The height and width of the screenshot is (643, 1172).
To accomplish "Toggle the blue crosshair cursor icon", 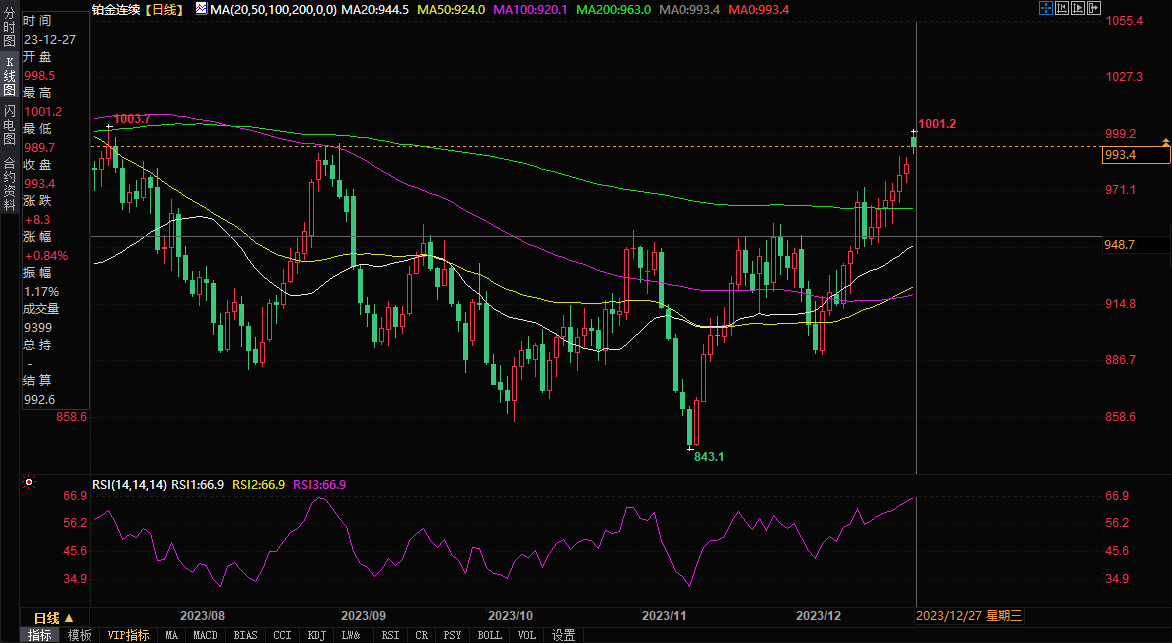I will click(1046, 9).
